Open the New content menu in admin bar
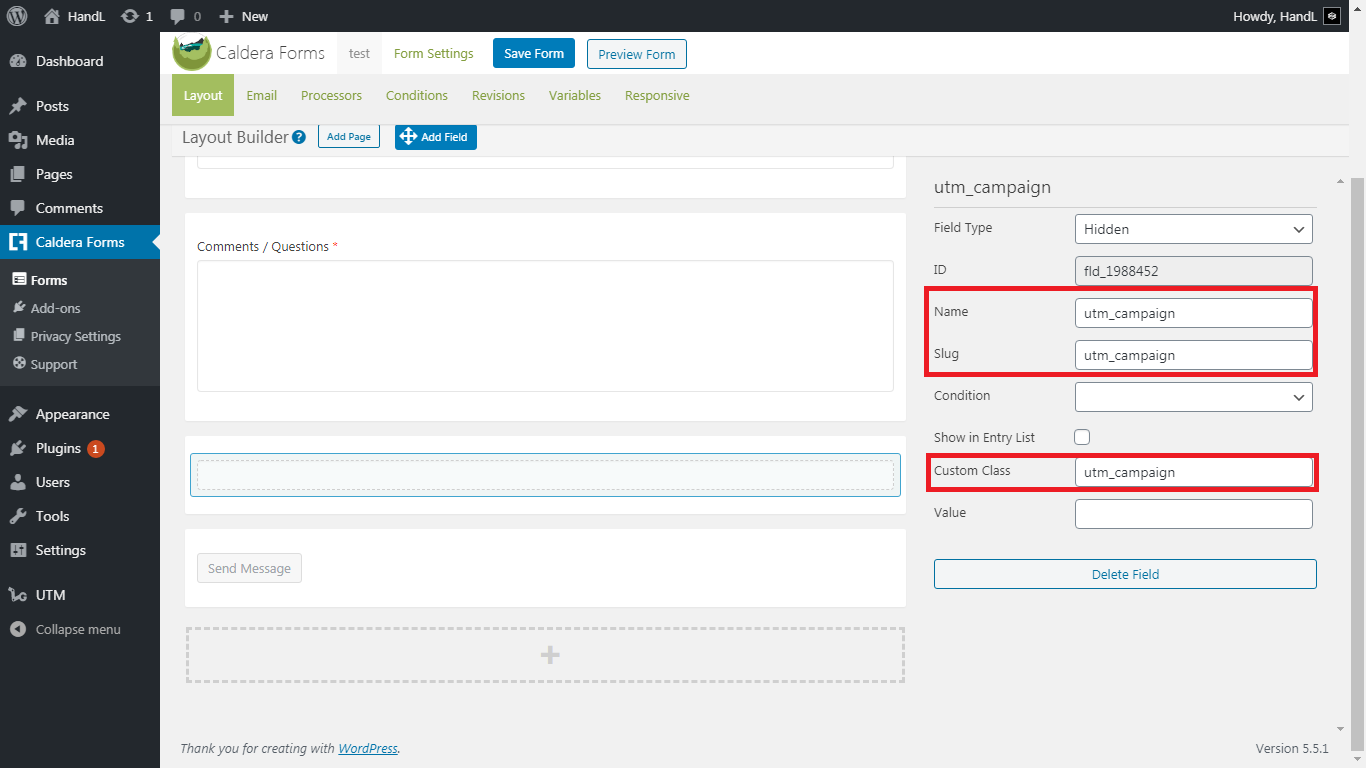The width and height of the screenshot is (1366, 768). coord(243,16)
